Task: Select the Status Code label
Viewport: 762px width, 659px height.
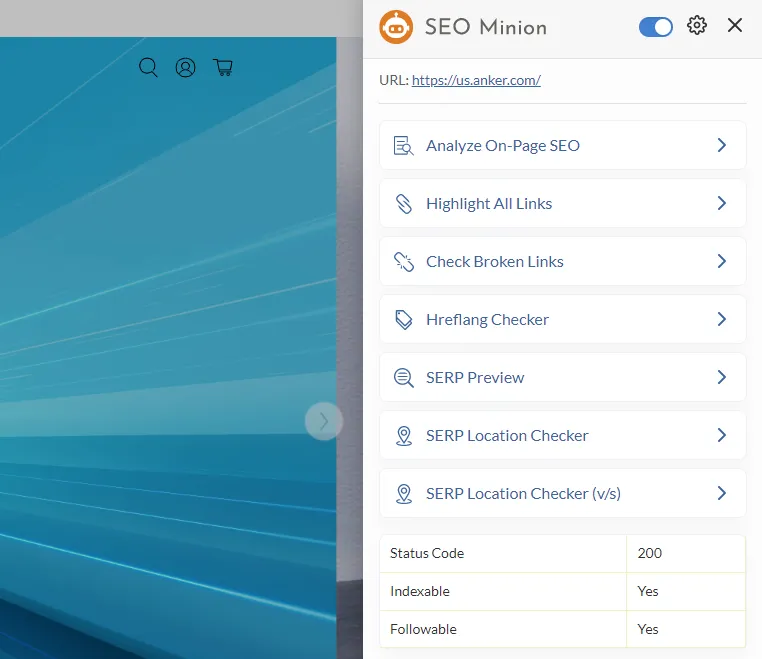Action: tap(427, 554)
